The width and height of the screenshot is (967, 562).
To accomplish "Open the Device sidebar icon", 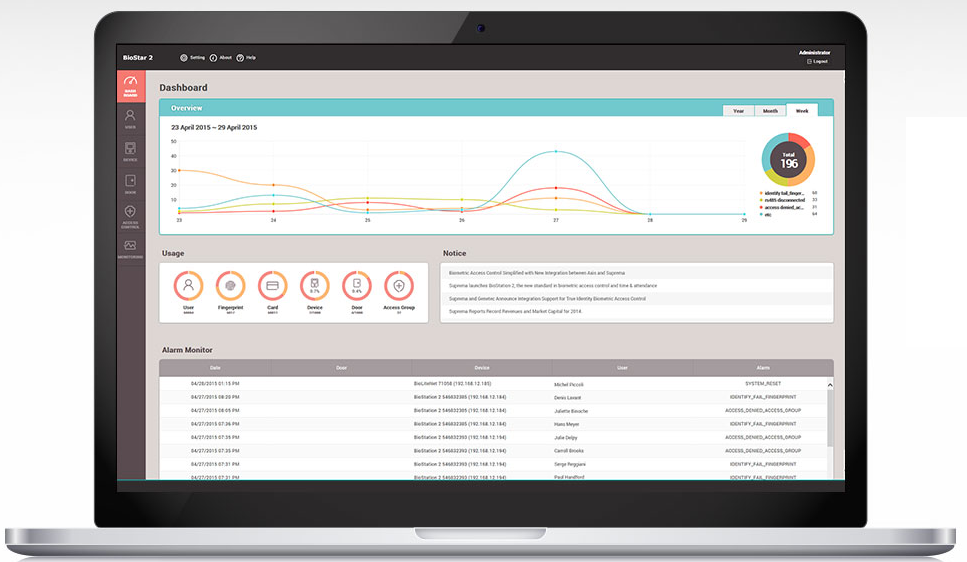I will point(130,151).
